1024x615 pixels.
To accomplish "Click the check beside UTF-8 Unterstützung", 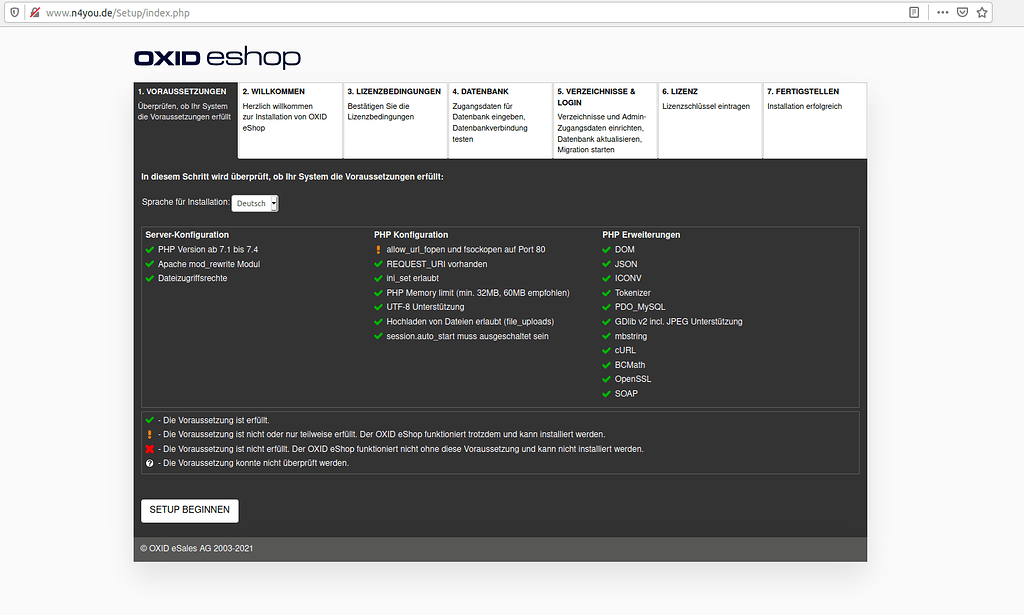I will [378, 307].
